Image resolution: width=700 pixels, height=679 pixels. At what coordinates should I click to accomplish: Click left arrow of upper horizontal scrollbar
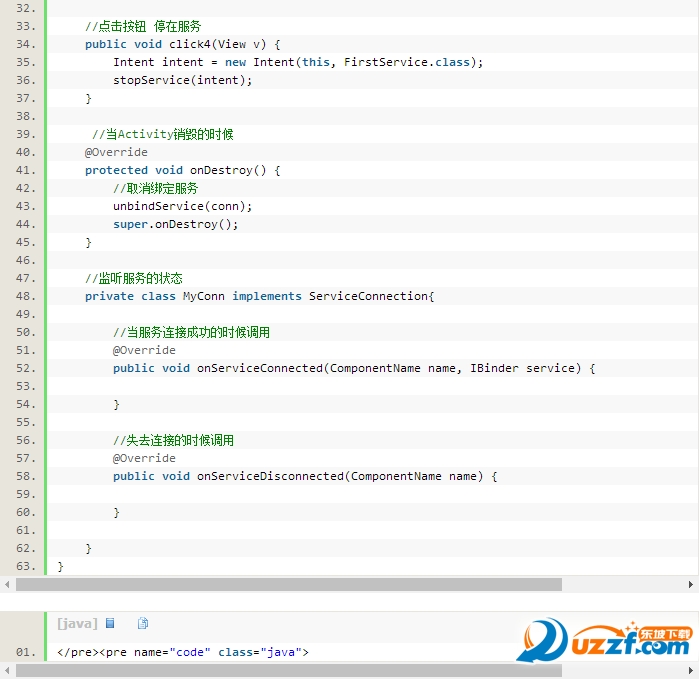(x=7, y=584)
